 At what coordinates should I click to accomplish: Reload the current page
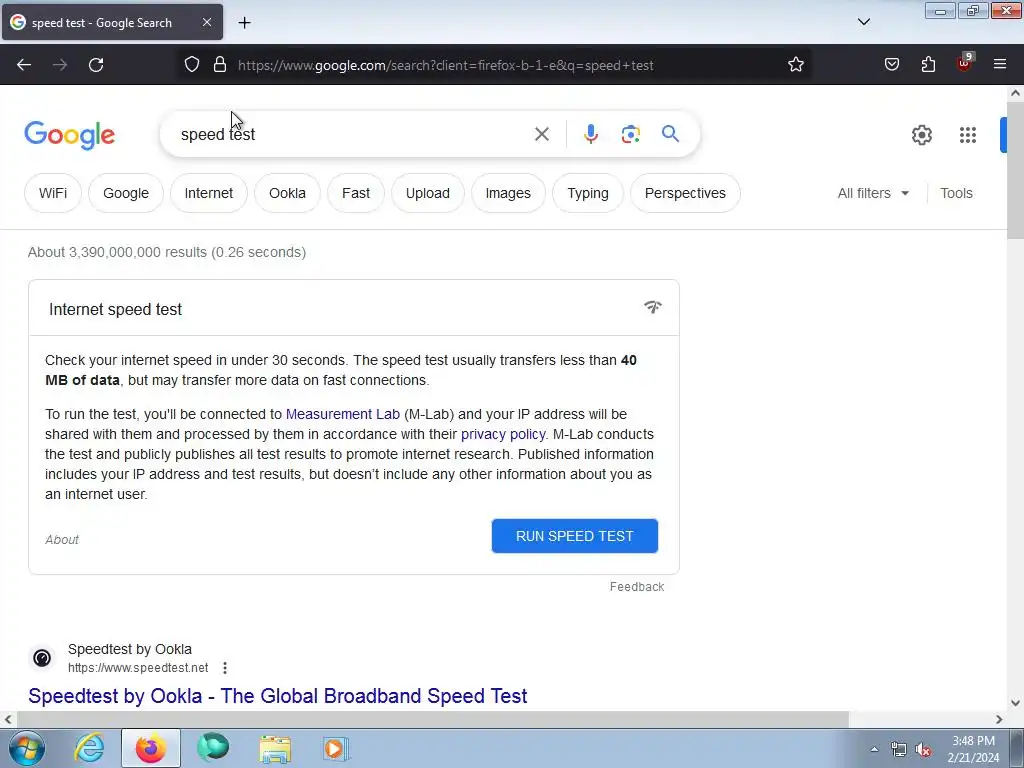pyautogui.click(x=96, y=65)
